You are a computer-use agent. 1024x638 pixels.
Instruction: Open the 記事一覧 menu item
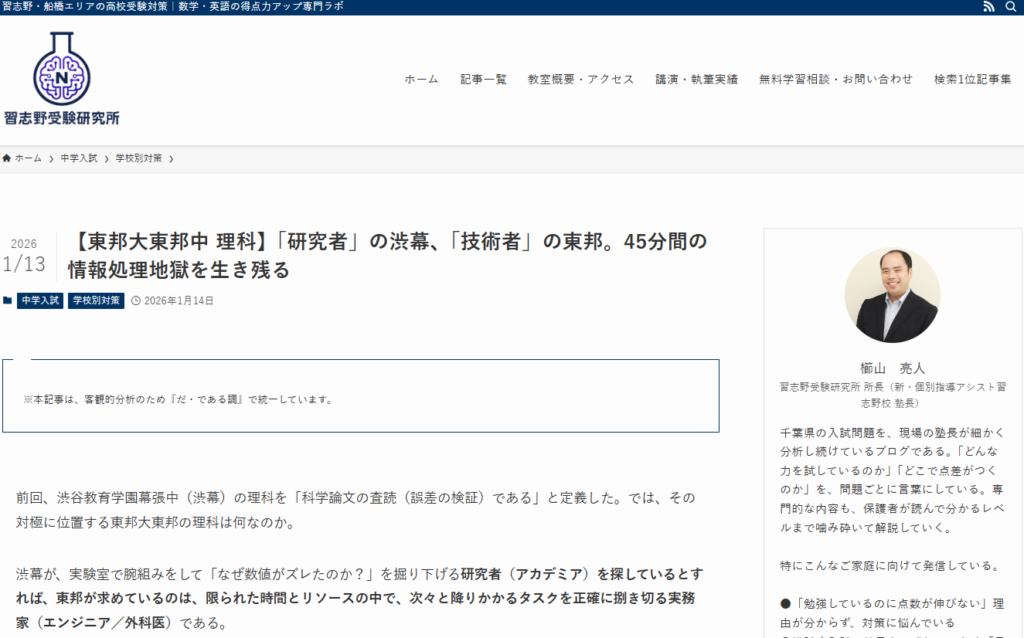[483, 79]
